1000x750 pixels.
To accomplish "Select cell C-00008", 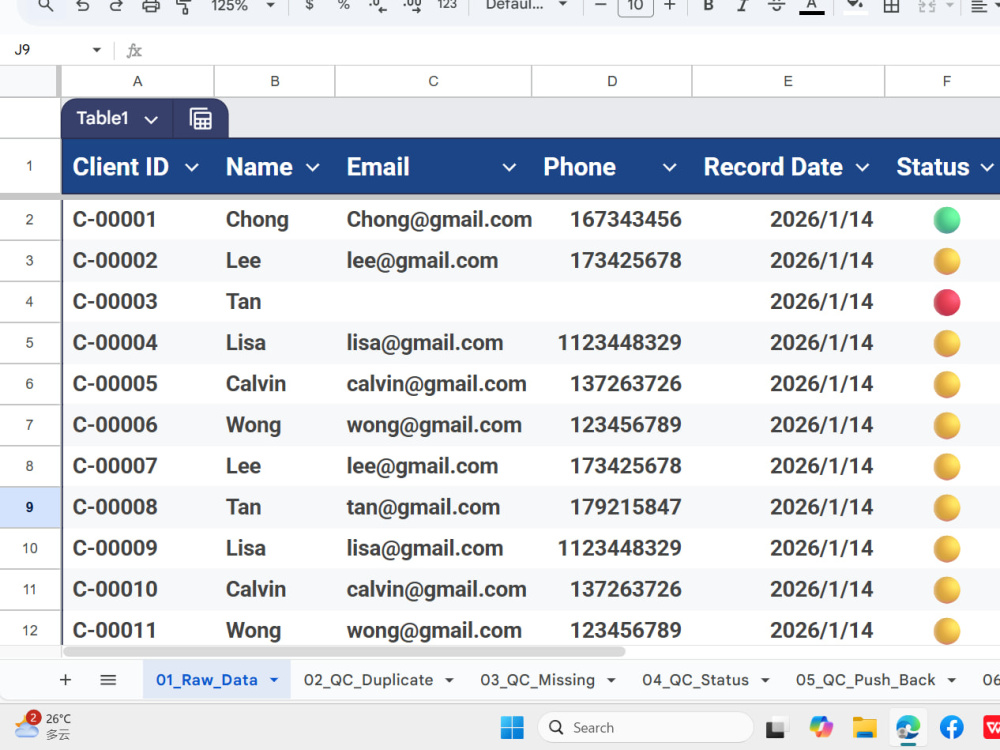I will pos(137,507).
